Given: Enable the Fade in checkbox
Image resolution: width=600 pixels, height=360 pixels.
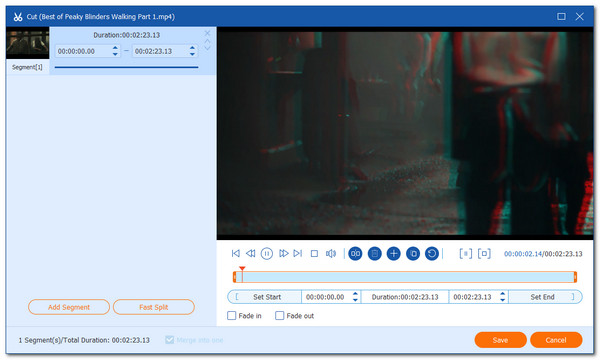Looking at the screenshot, I should pos(232,316).
